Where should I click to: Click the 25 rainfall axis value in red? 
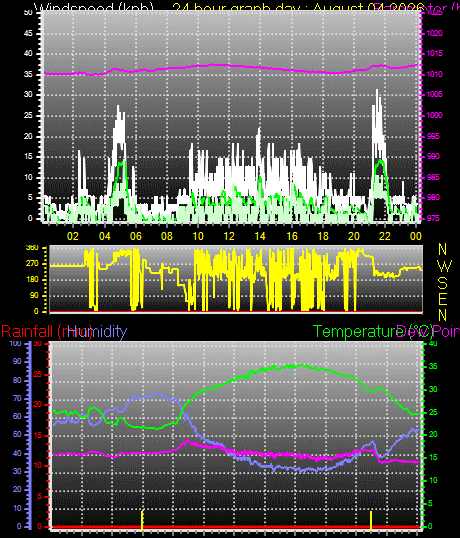coord(38,374)
